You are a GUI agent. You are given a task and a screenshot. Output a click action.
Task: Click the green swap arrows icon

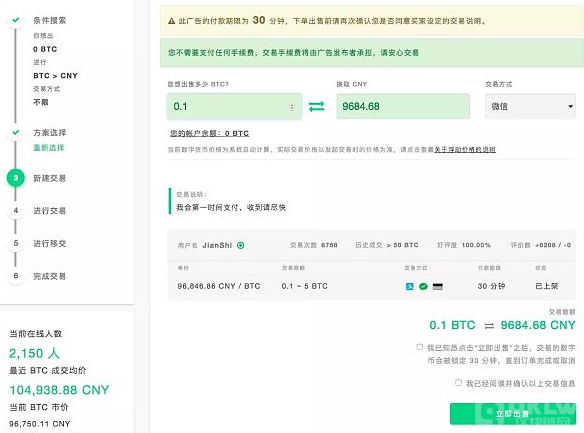(316, 107)
